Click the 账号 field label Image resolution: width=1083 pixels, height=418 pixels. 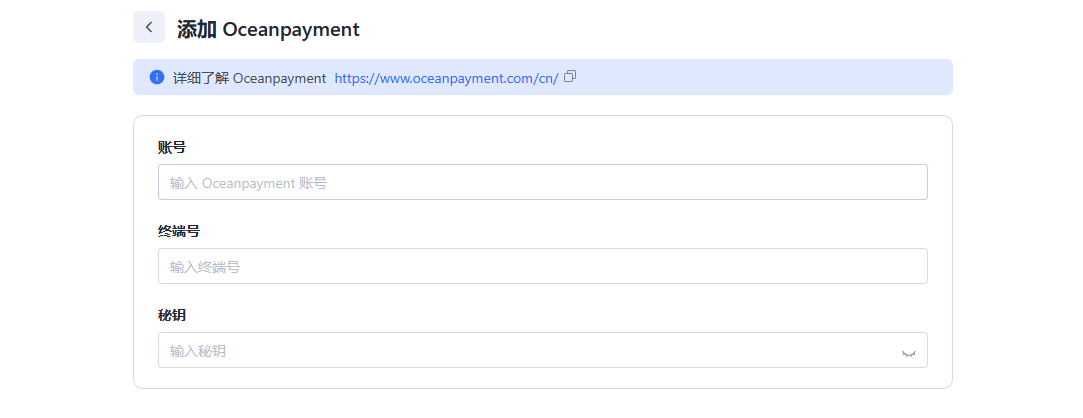pyautogui.click(x=172, y=147)
